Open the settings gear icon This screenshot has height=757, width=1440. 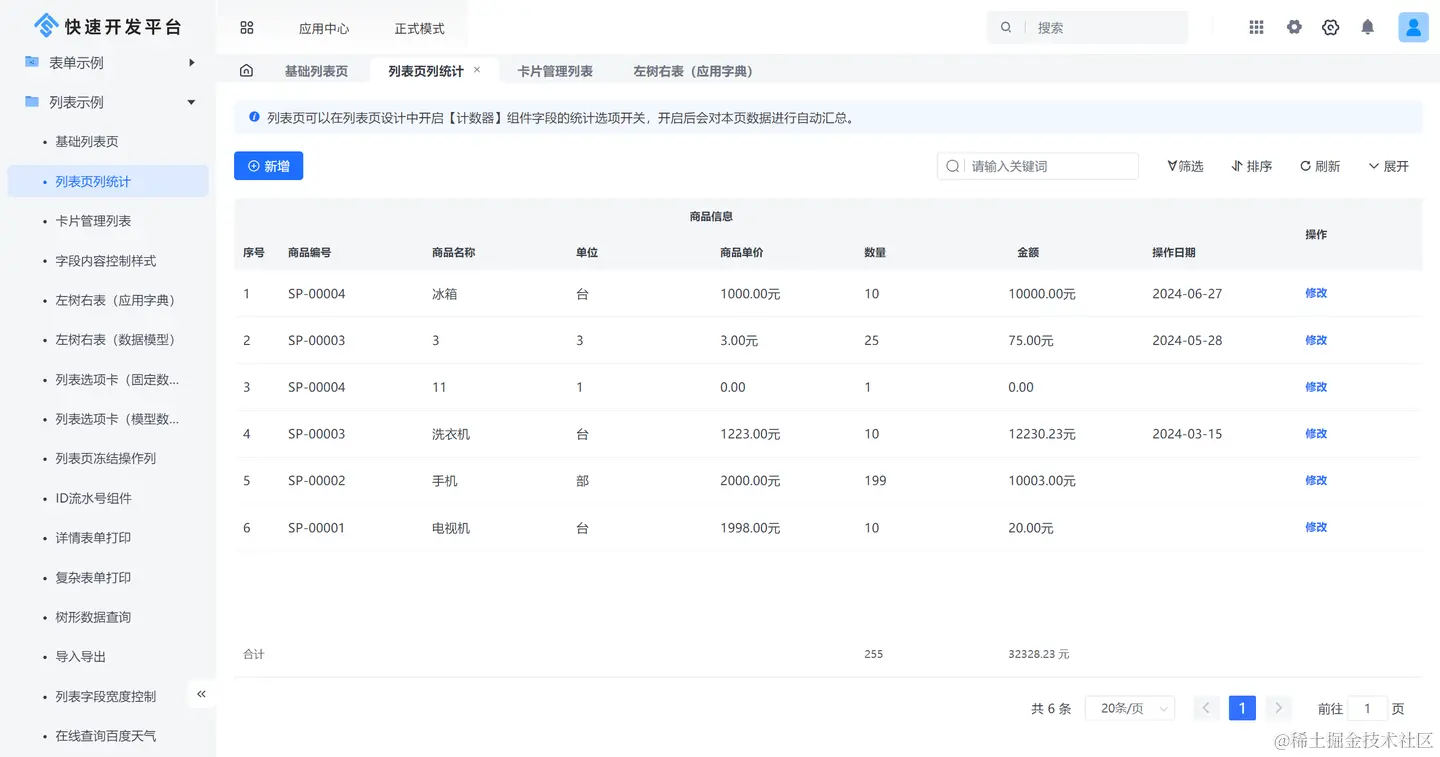(x=1294, y=28)
